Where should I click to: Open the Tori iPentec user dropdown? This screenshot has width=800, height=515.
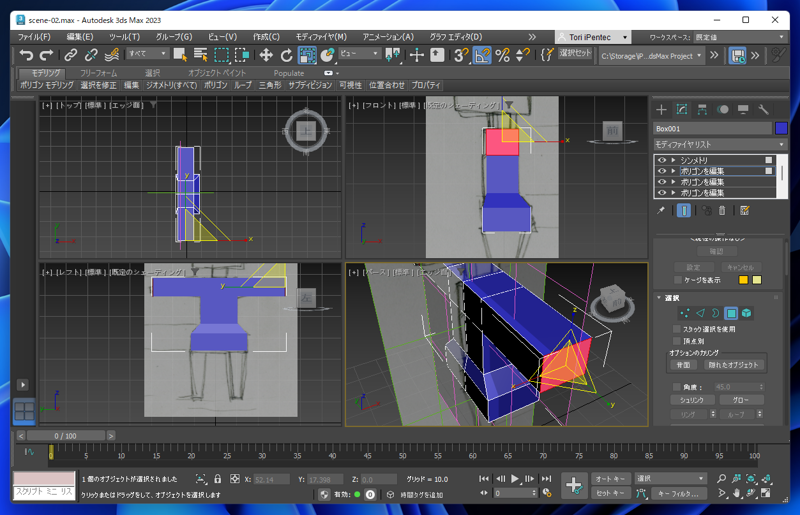point(593,37)
